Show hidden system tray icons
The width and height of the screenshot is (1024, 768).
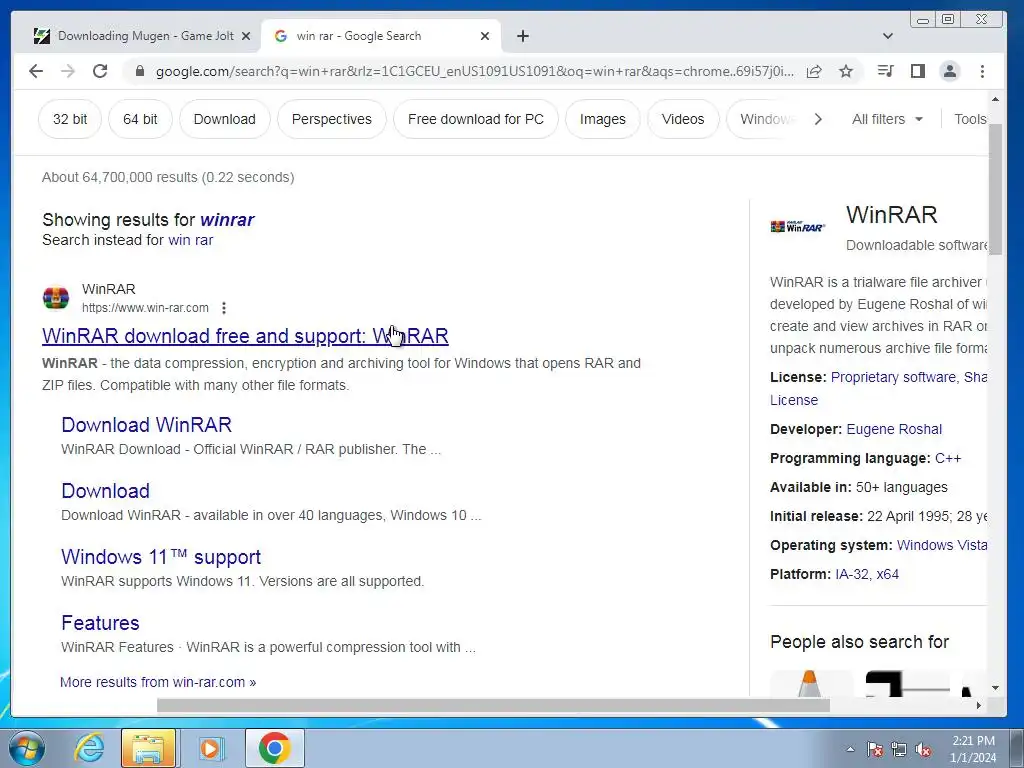(850, 749)
